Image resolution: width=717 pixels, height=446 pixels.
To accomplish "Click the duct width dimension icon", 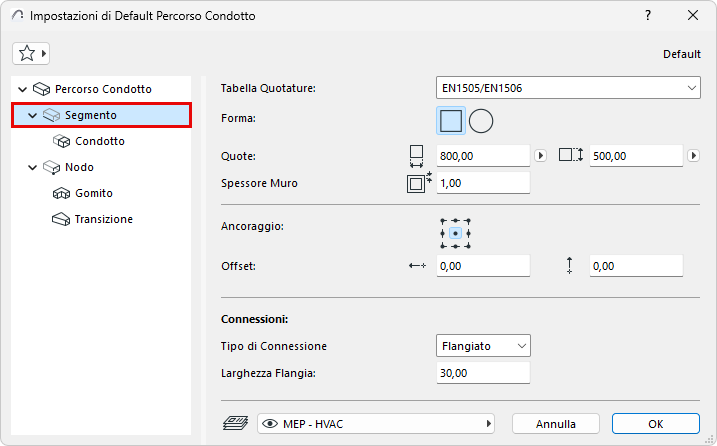I will tap(416, 156).
